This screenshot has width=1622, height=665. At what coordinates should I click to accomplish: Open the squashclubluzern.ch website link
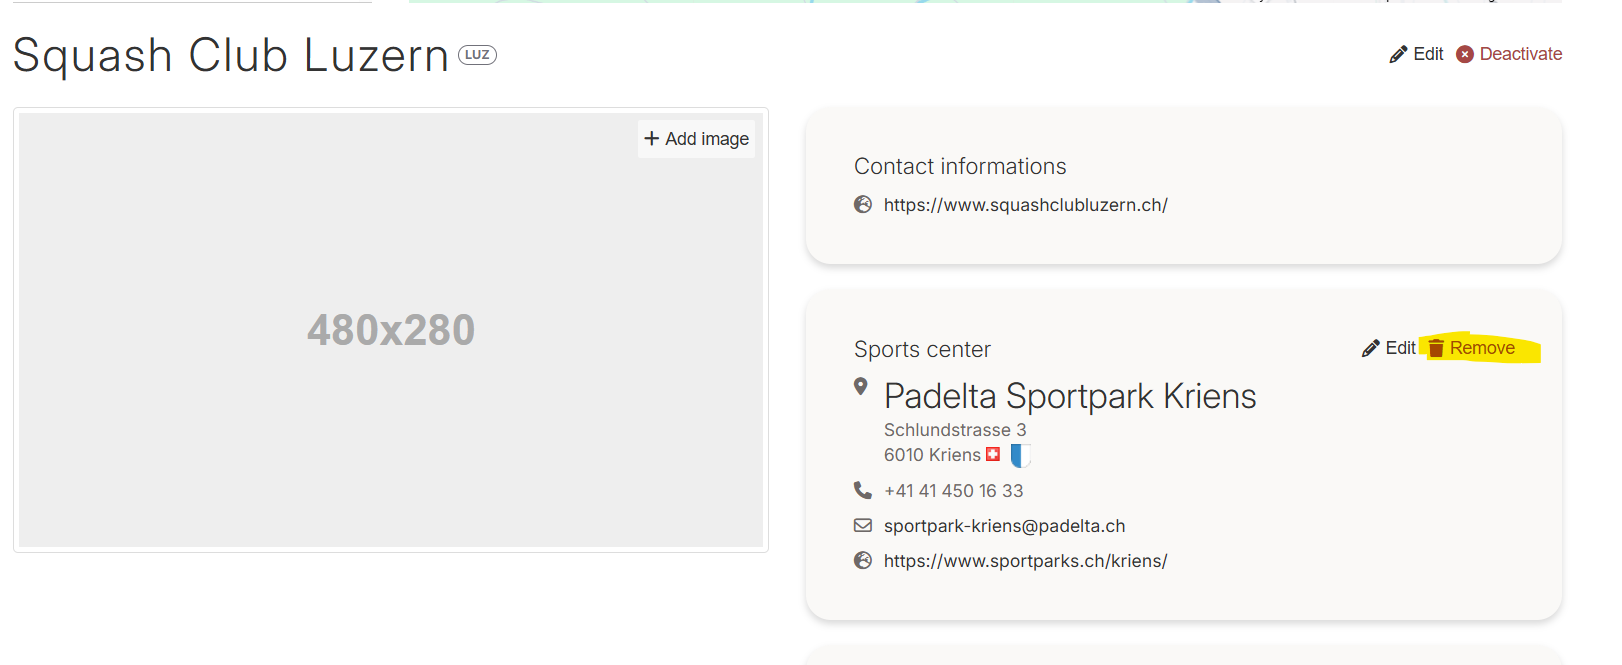click(x=1025, y=205)
